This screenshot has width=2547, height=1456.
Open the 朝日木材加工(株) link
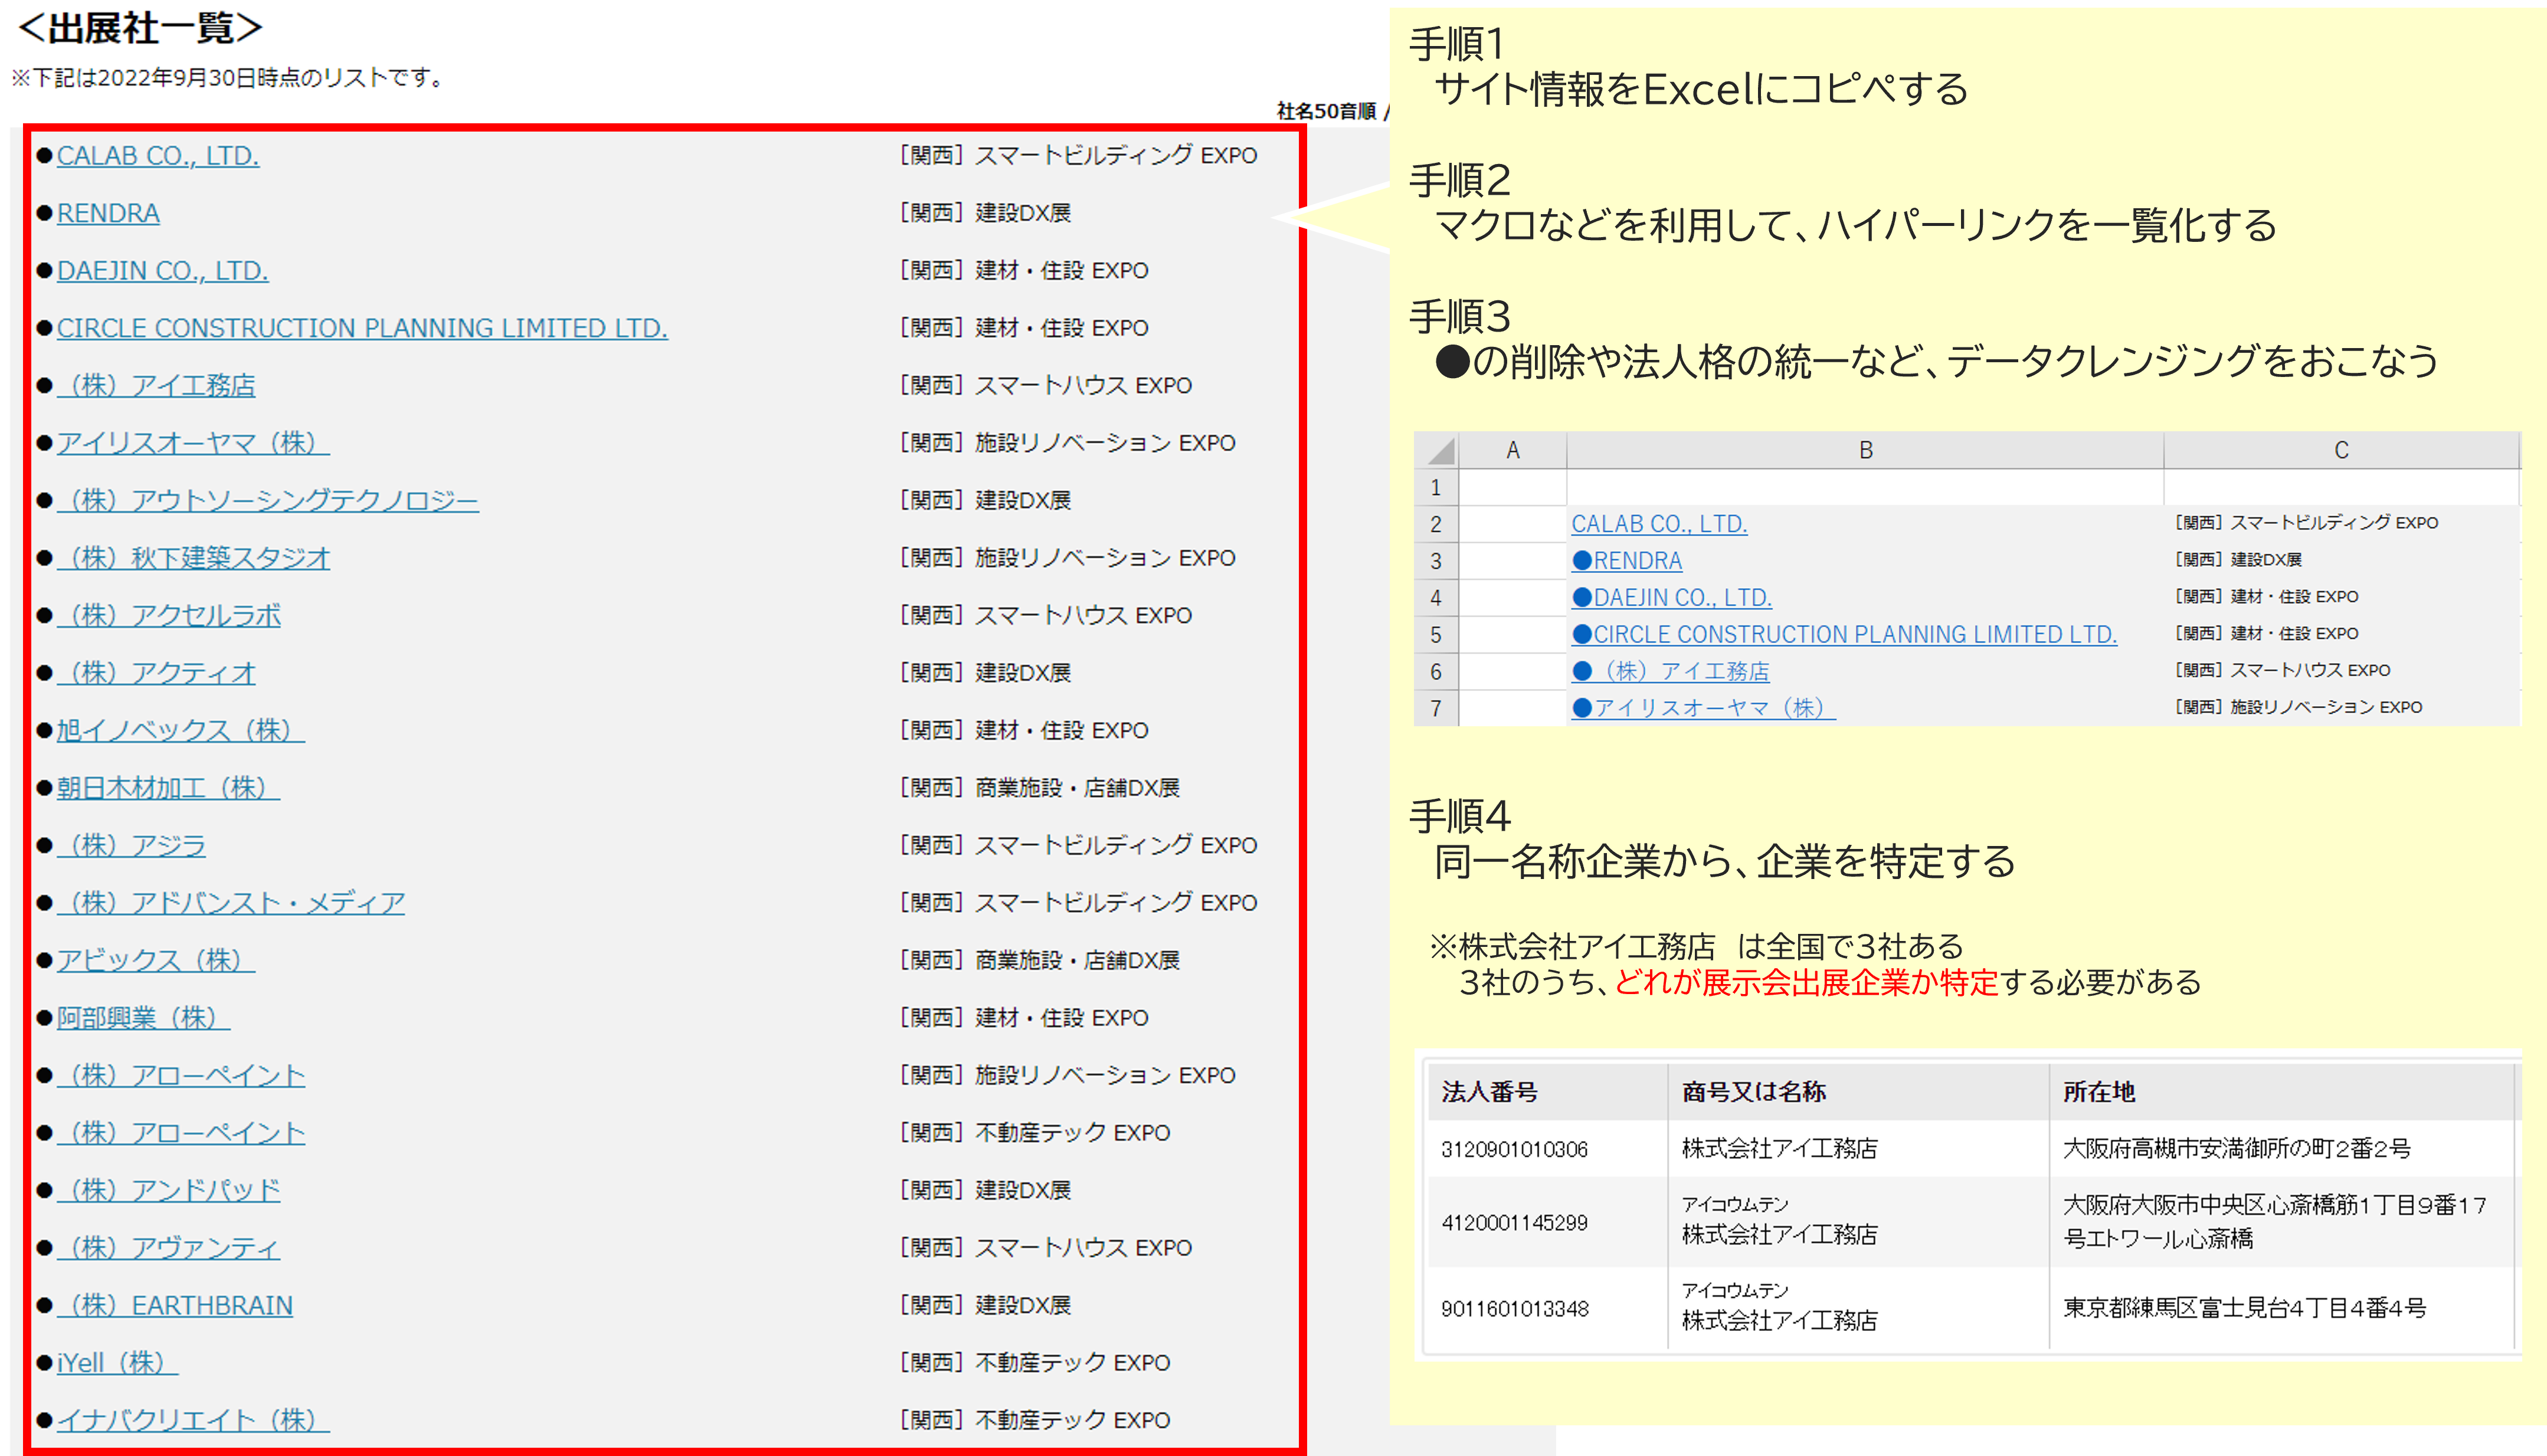coord(168,788)
